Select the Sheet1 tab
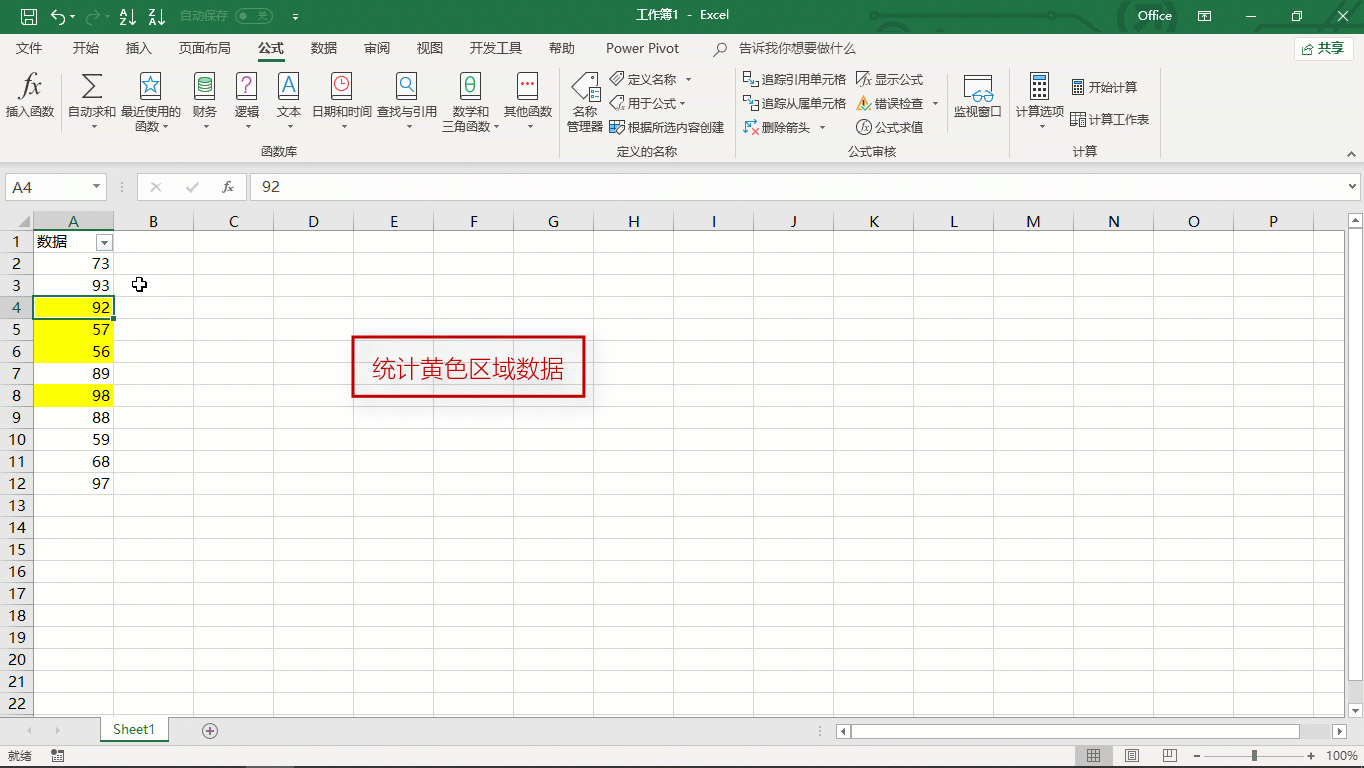The image size is (1364, 768). point(134,730)
